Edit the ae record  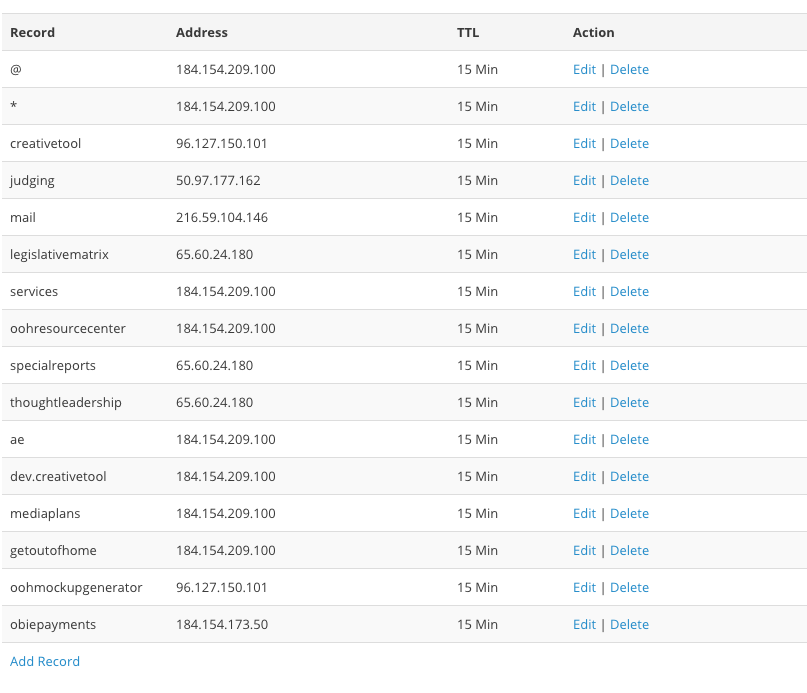[584, 440]
